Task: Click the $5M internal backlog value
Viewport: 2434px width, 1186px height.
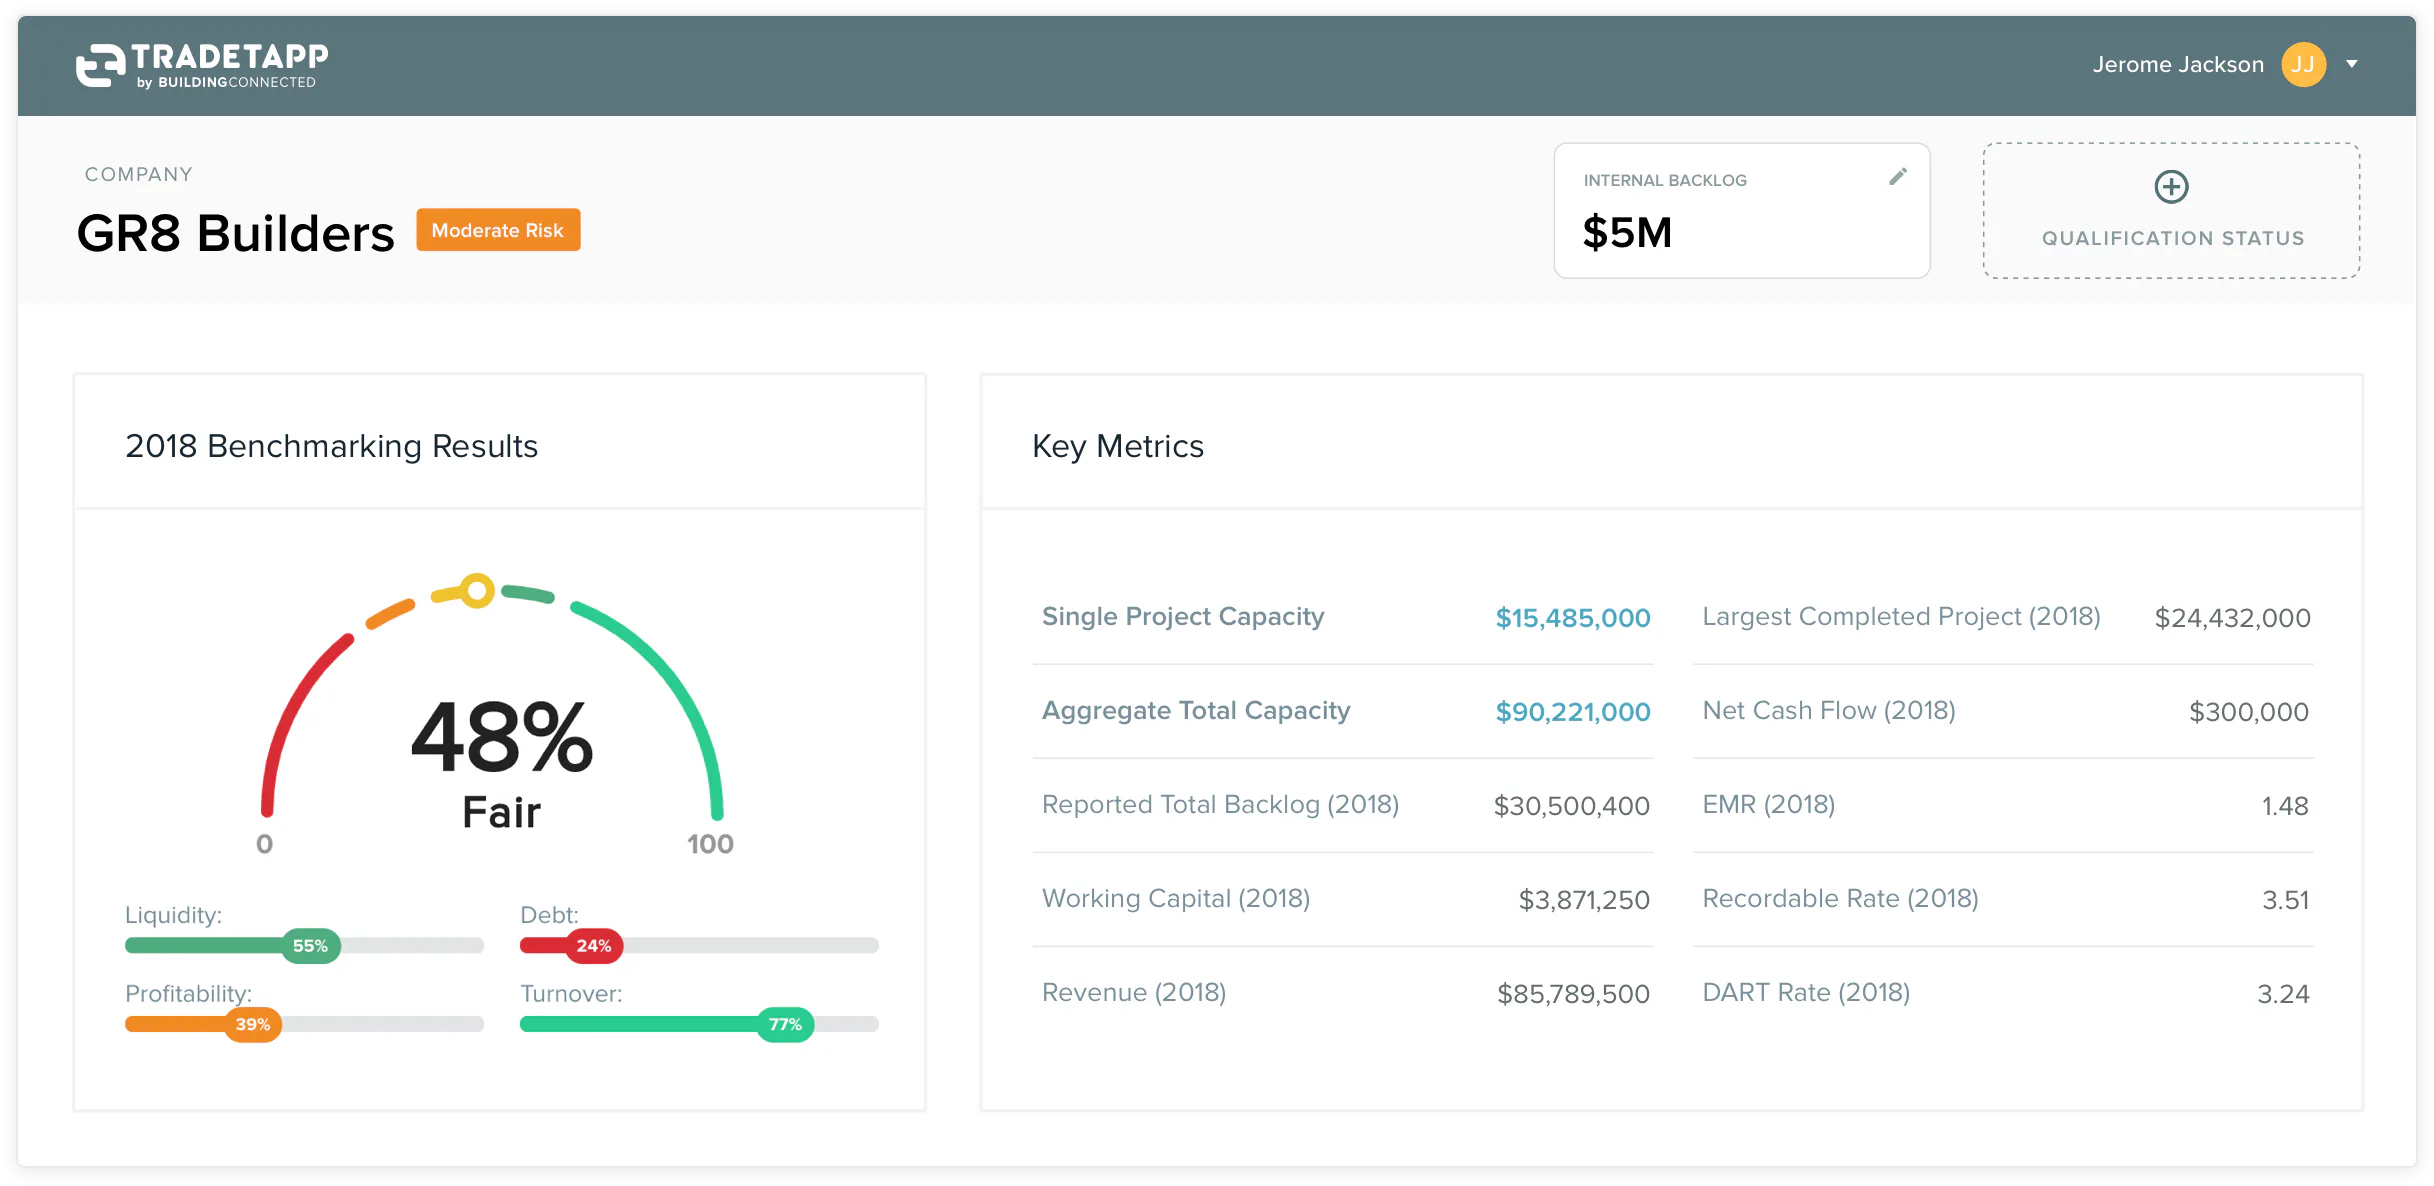Action: tap(1627, 233)
